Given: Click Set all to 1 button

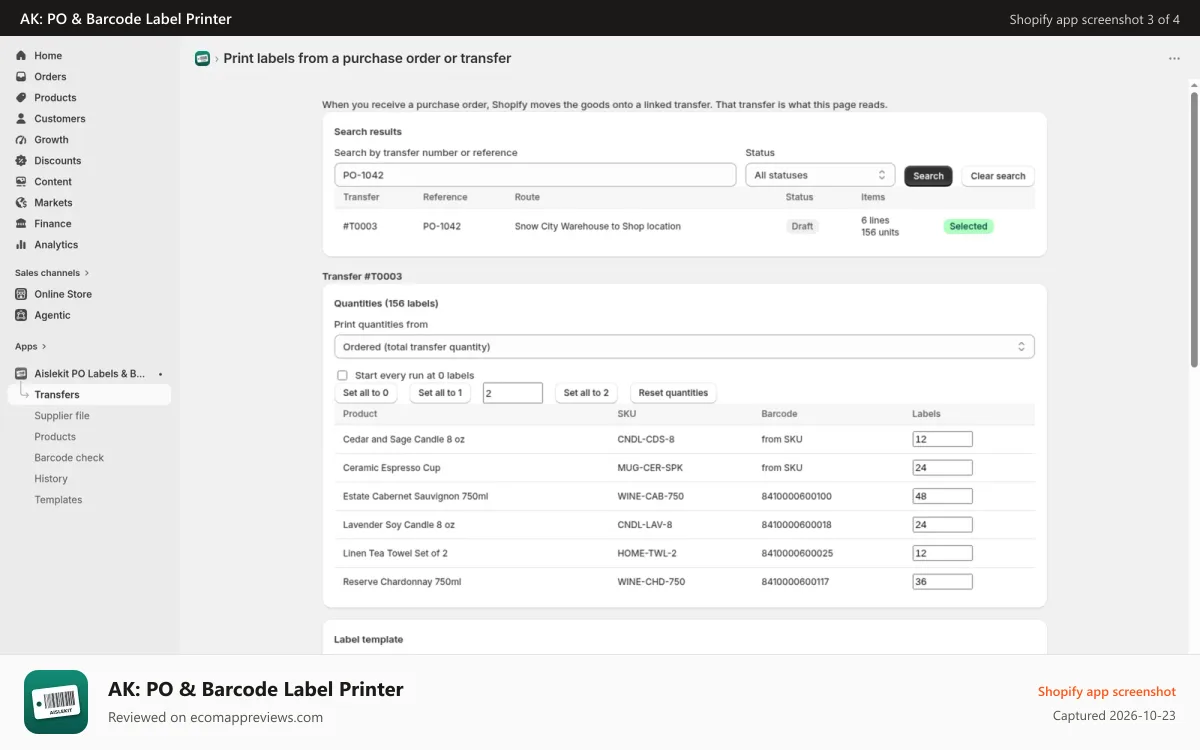Looking at the screenshot, I should pos(440,393).
